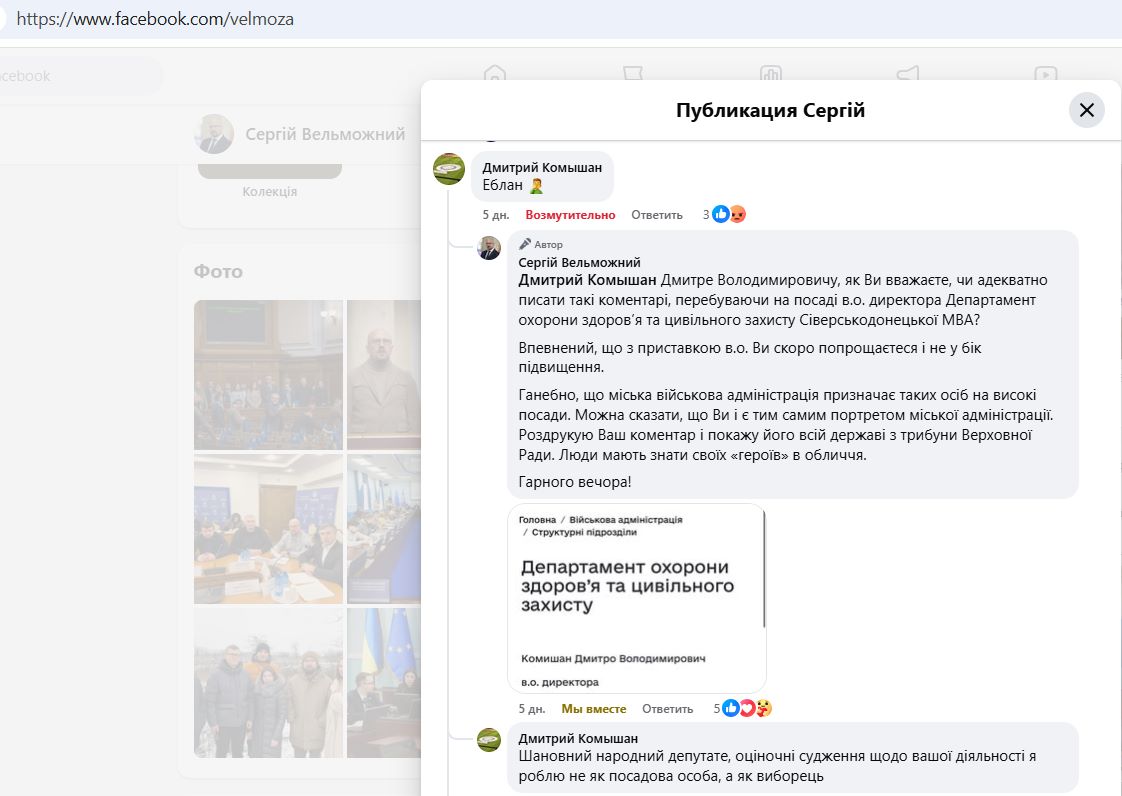The image size is (1122, 796).
Task: Click Ответить under the author's reply
Action: point(667,709)
